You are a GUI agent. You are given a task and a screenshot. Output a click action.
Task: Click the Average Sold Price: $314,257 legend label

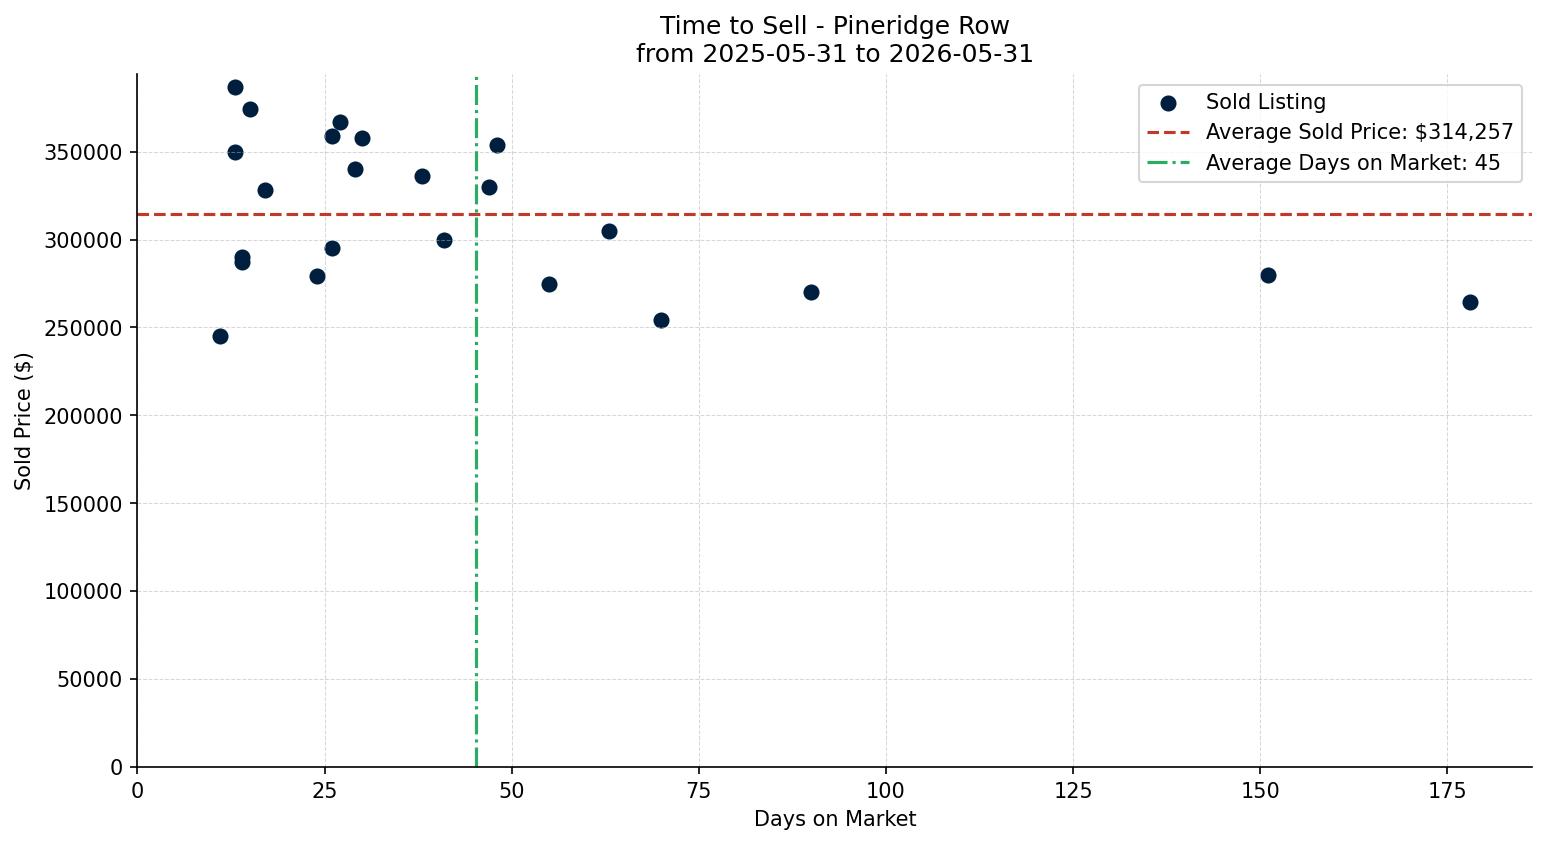click(x=1359, y=132)
